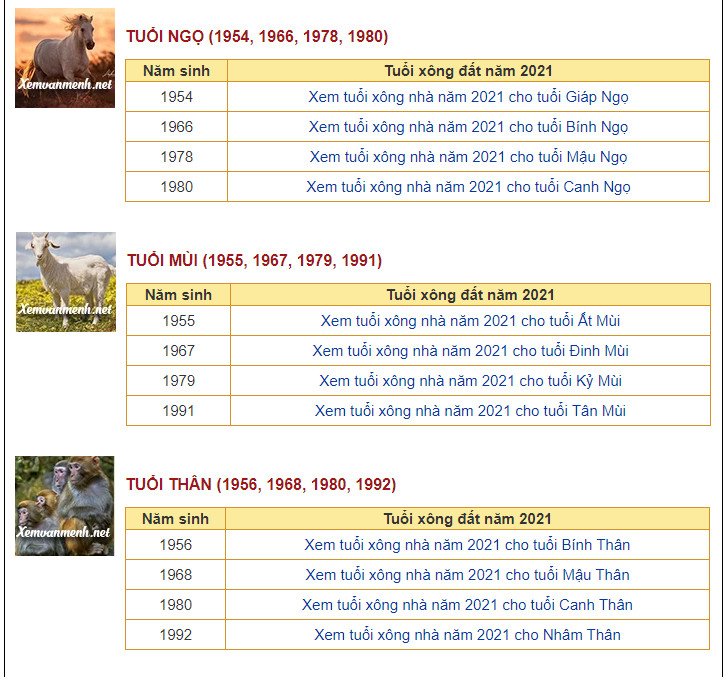This screenshot has height=677, width=725.
Task: Open the link for Nhâm Thân
Action: point(467,635)
